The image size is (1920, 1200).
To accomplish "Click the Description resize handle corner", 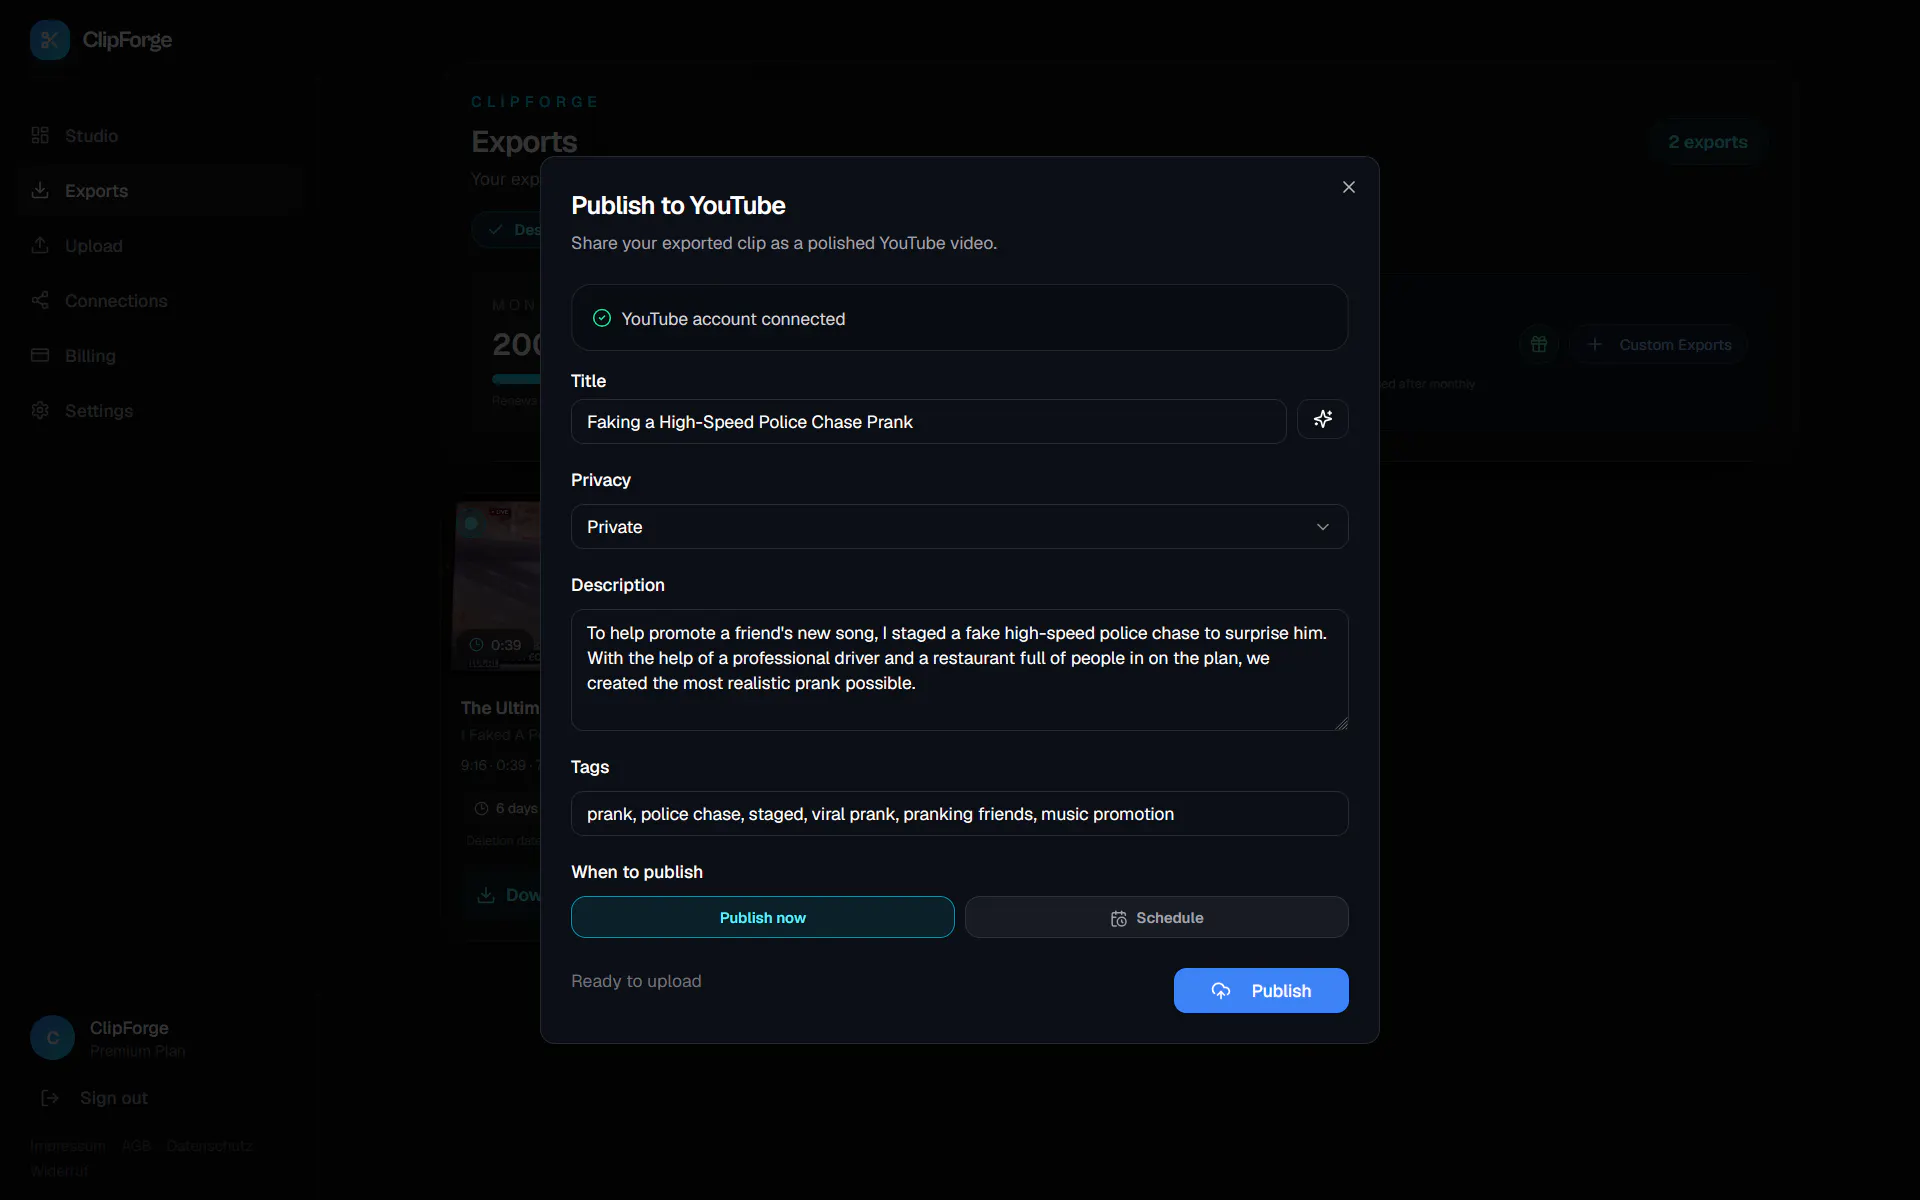I will [1341, 723].
